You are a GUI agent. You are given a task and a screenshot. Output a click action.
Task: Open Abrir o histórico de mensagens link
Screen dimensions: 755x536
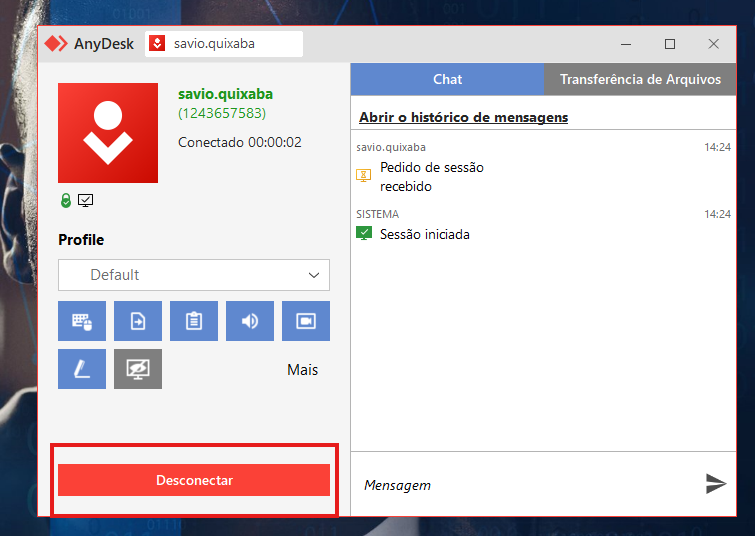click(x=463, y=117)
